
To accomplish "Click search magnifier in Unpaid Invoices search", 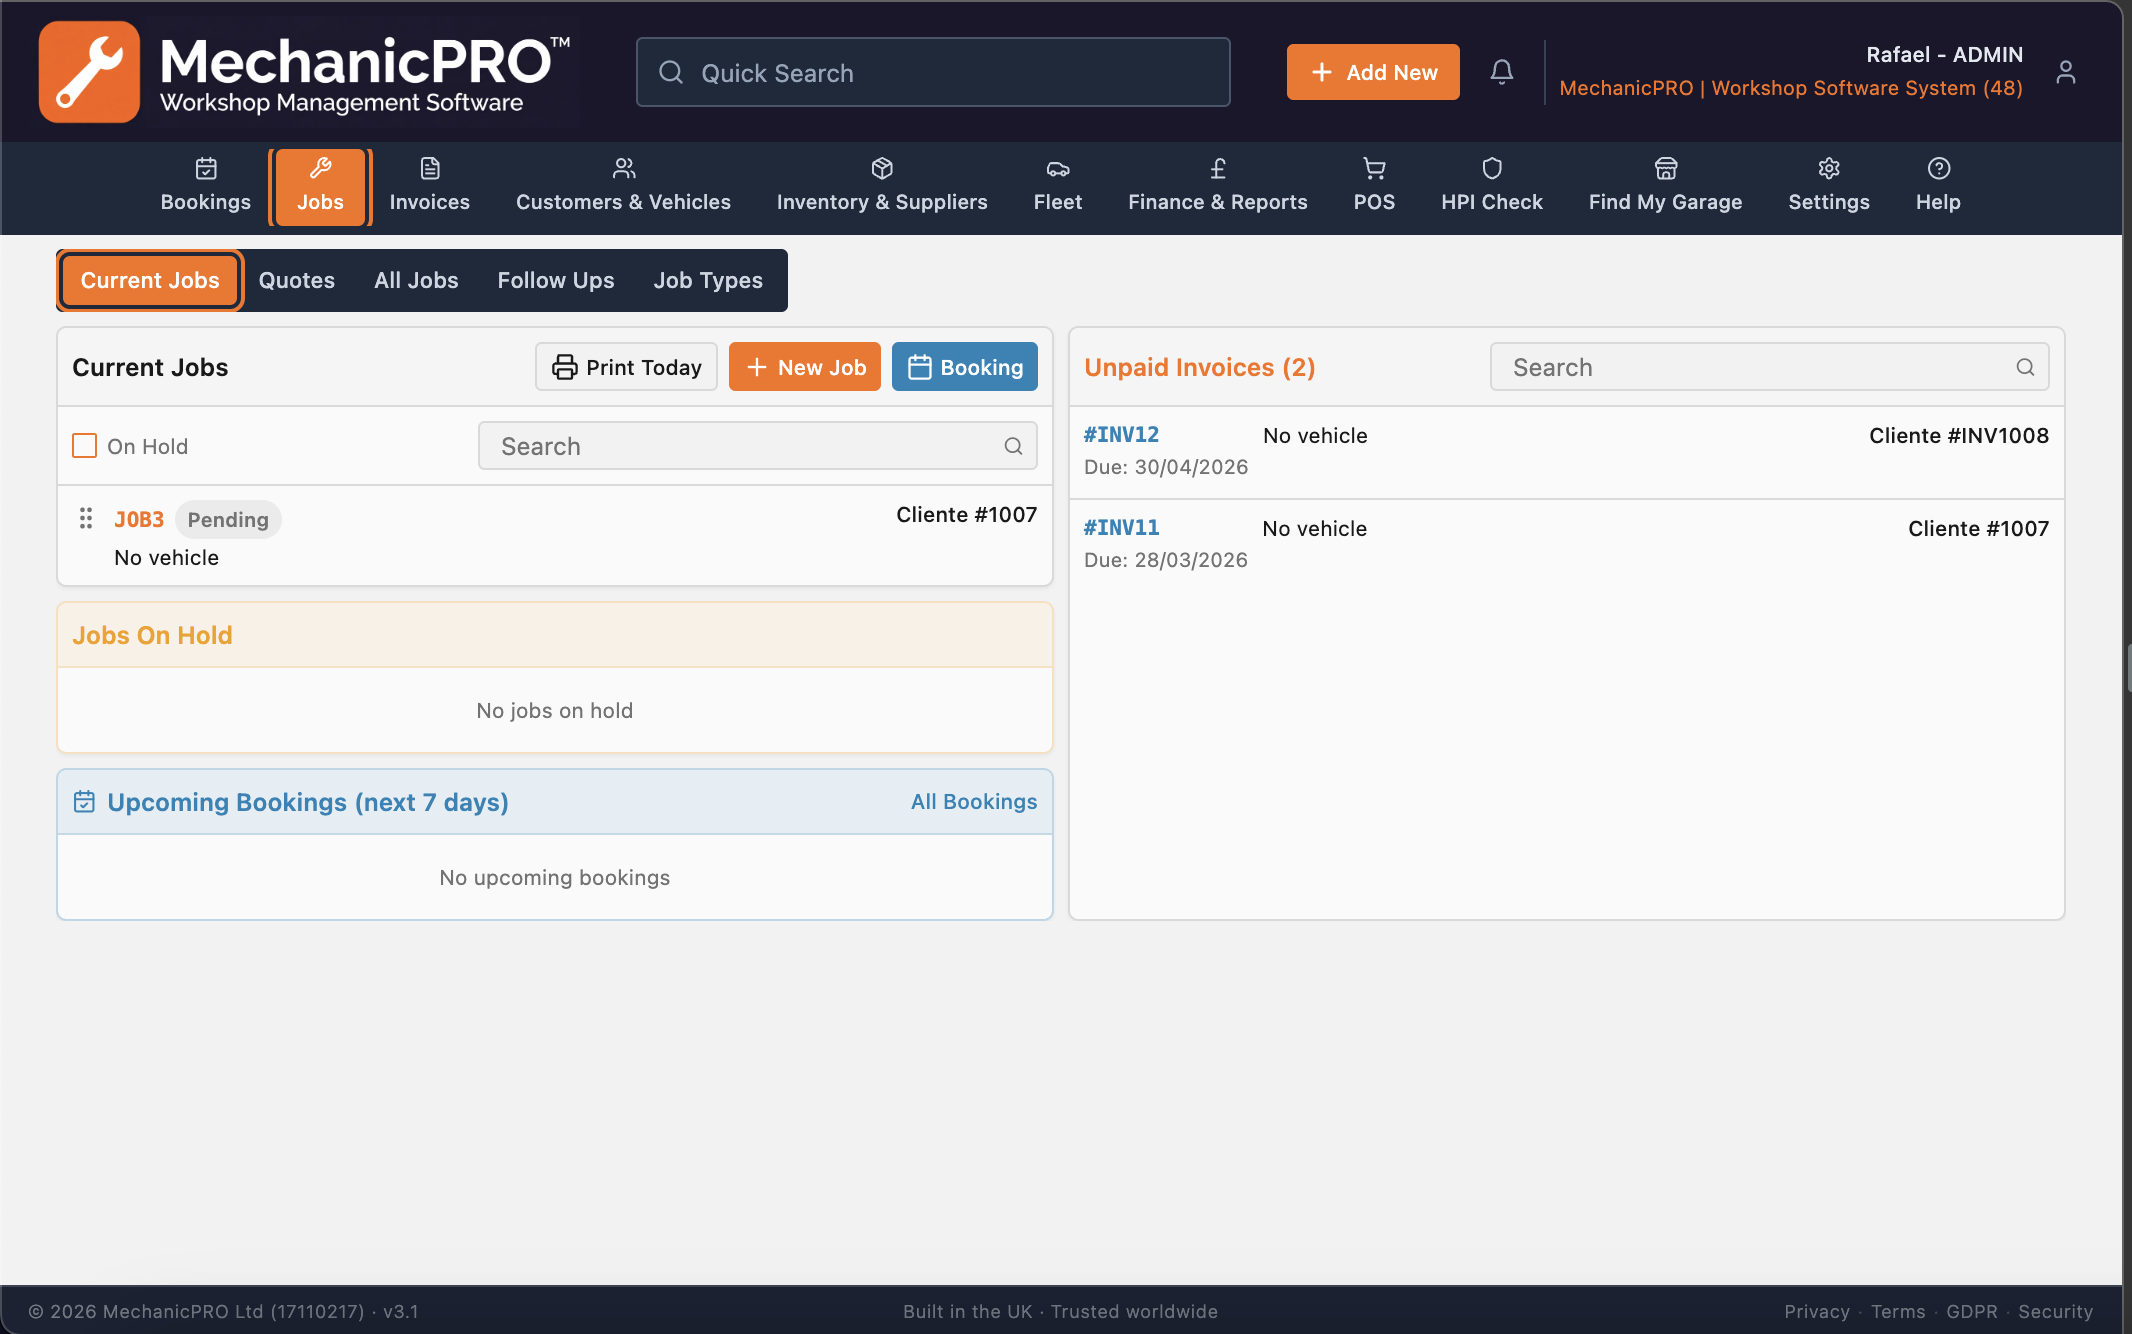I will pos(2025,367).
